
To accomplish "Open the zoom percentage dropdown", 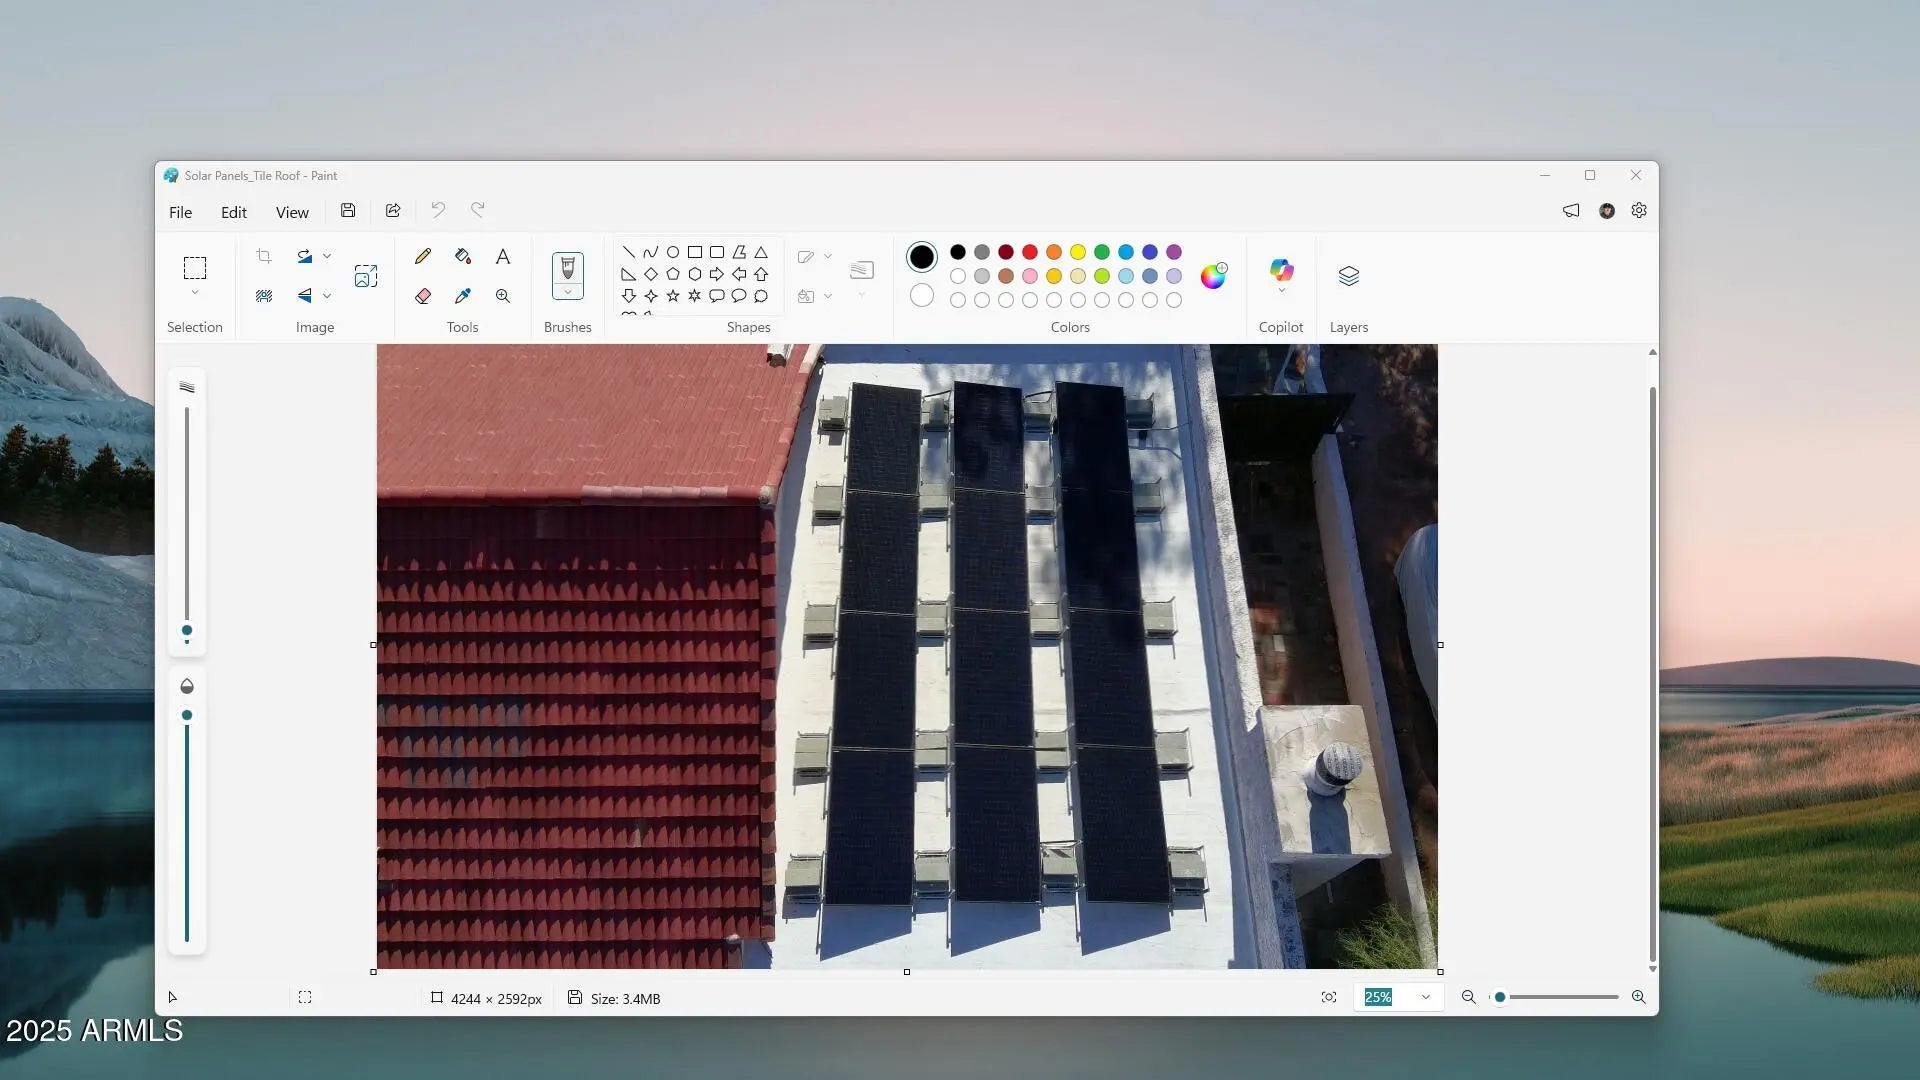I will click(x=1426, y=997).
